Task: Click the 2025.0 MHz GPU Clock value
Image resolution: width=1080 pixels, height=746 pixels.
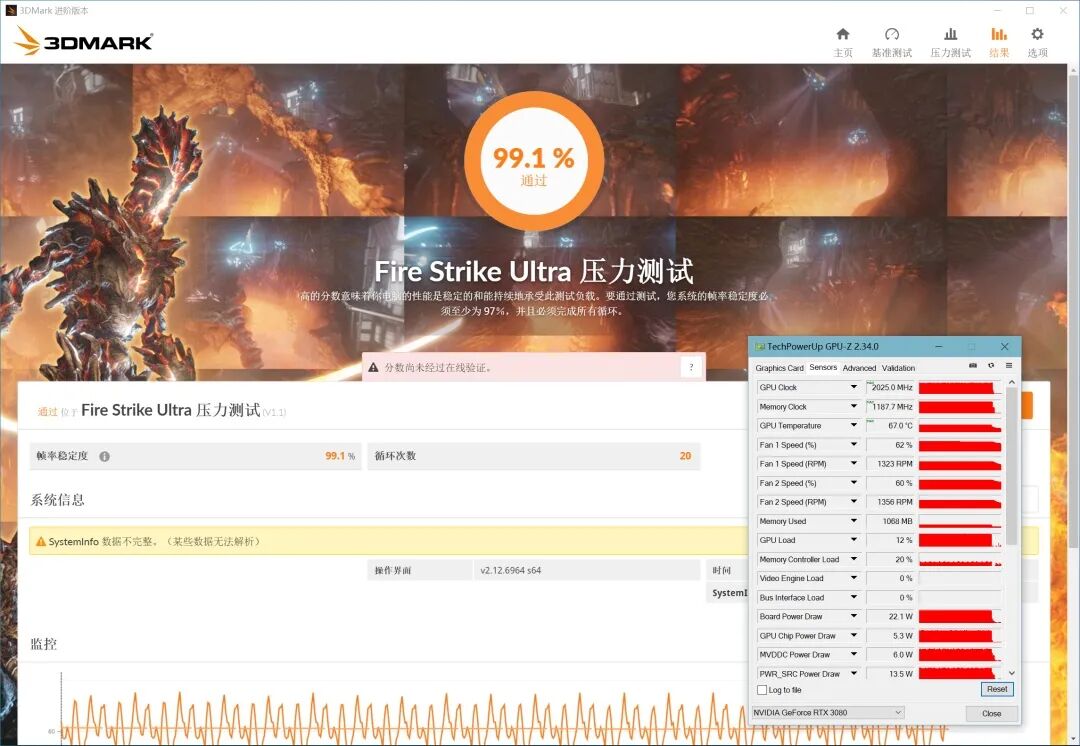Action: (891, 387)
